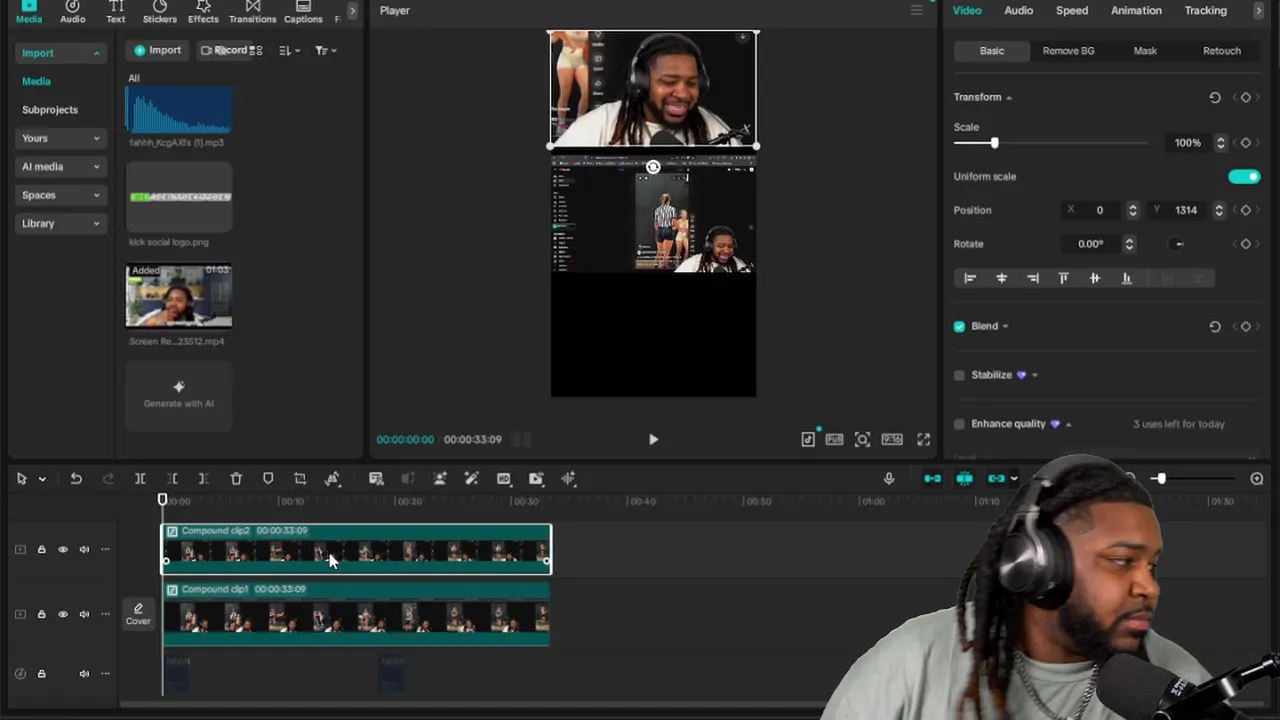This screenshot has width=1280, height=720.
Task: Enable the Stabilize checkbox
Action: point(960,375)
